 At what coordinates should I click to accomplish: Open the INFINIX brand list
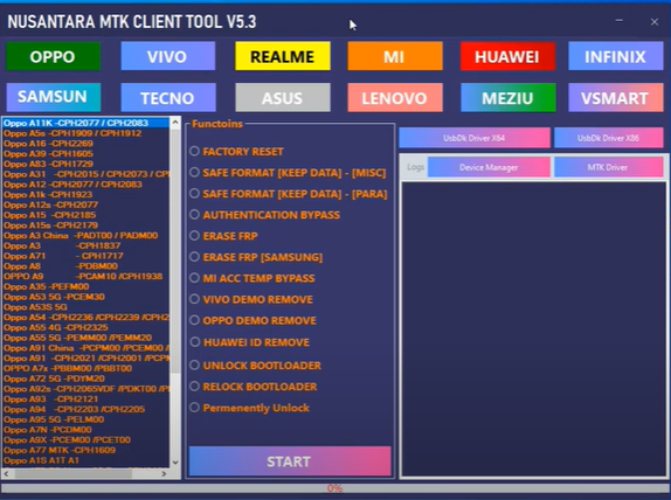coord(616,56)
